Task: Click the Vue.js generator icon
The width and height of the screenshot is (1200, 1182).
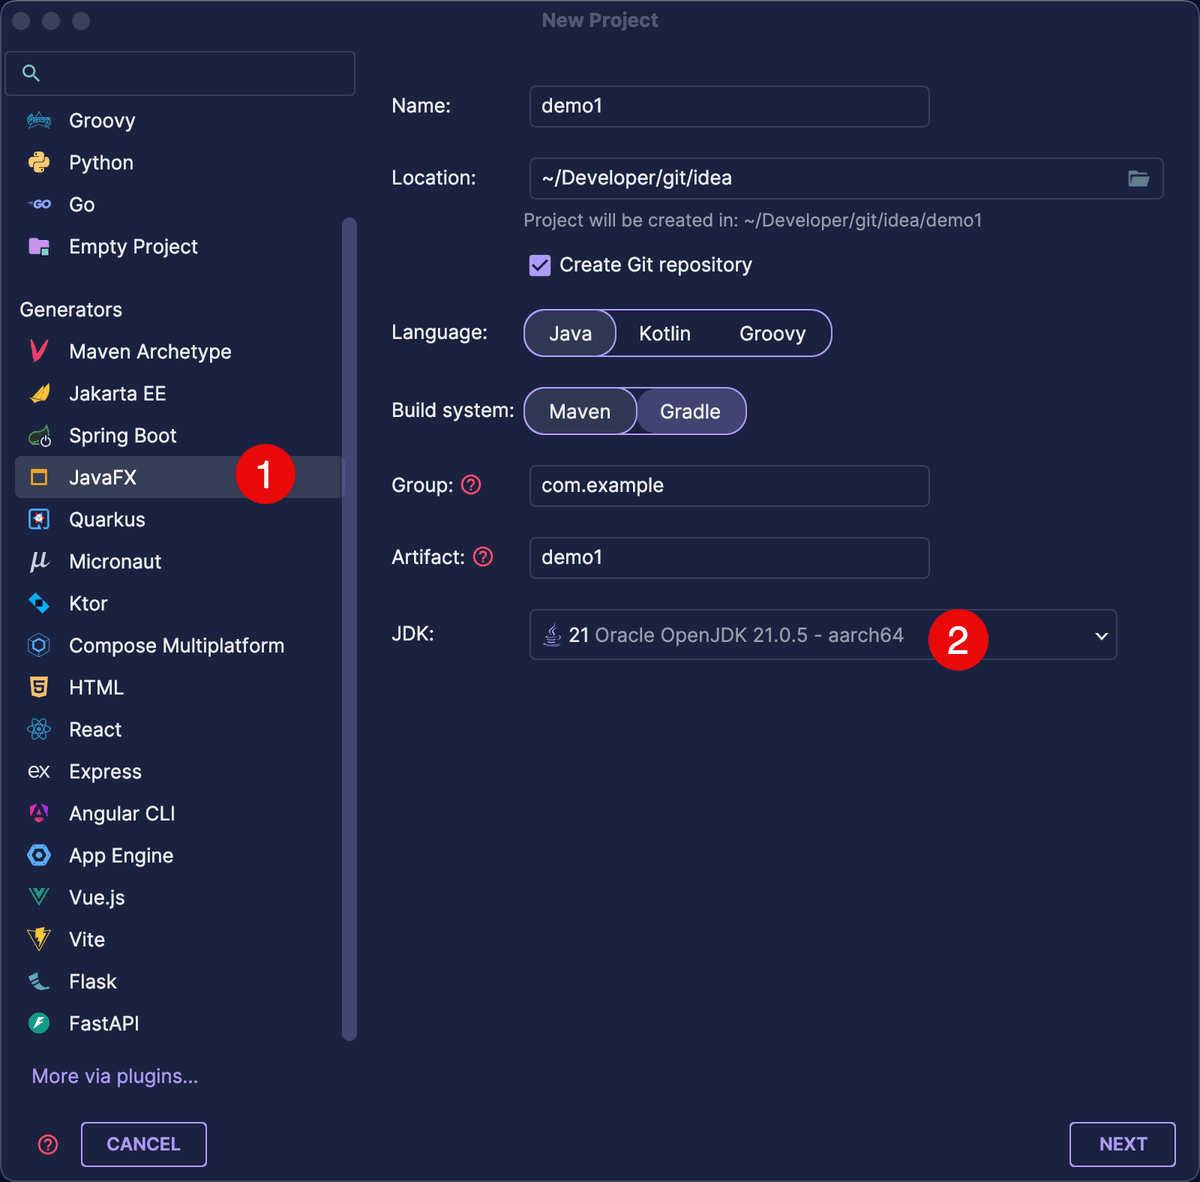Action: pos(38,897)
